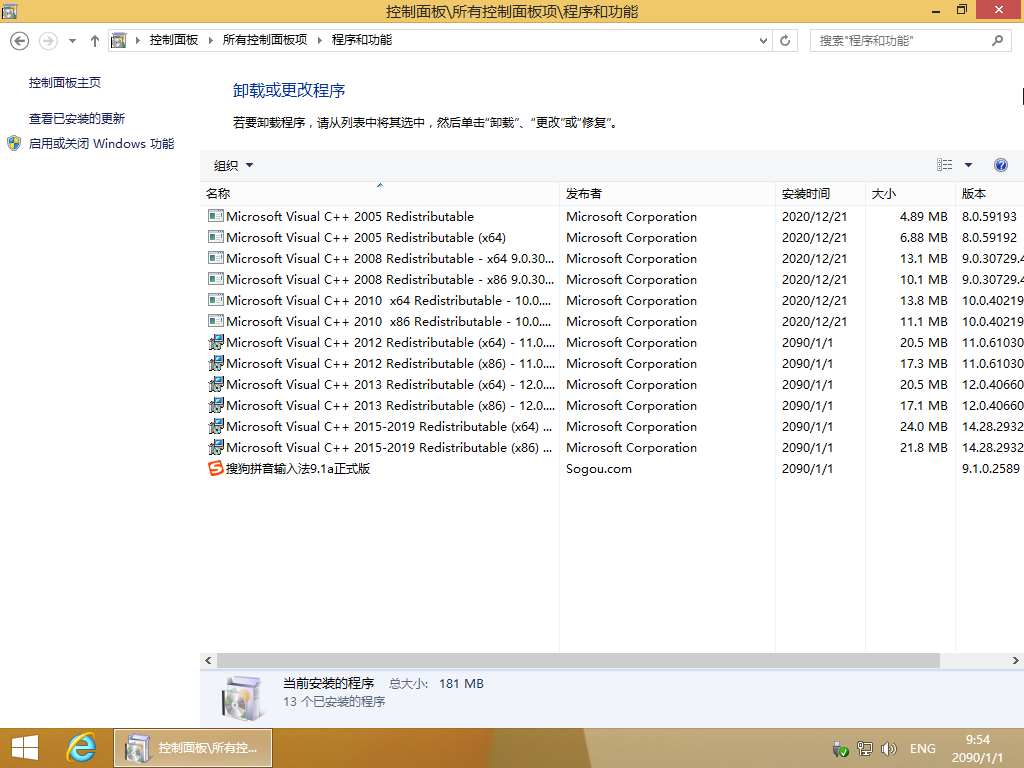Click the Forward navigation arrow
Image resolution: width=1024 pixels, height=768 pixels.
tap(48, 41)
